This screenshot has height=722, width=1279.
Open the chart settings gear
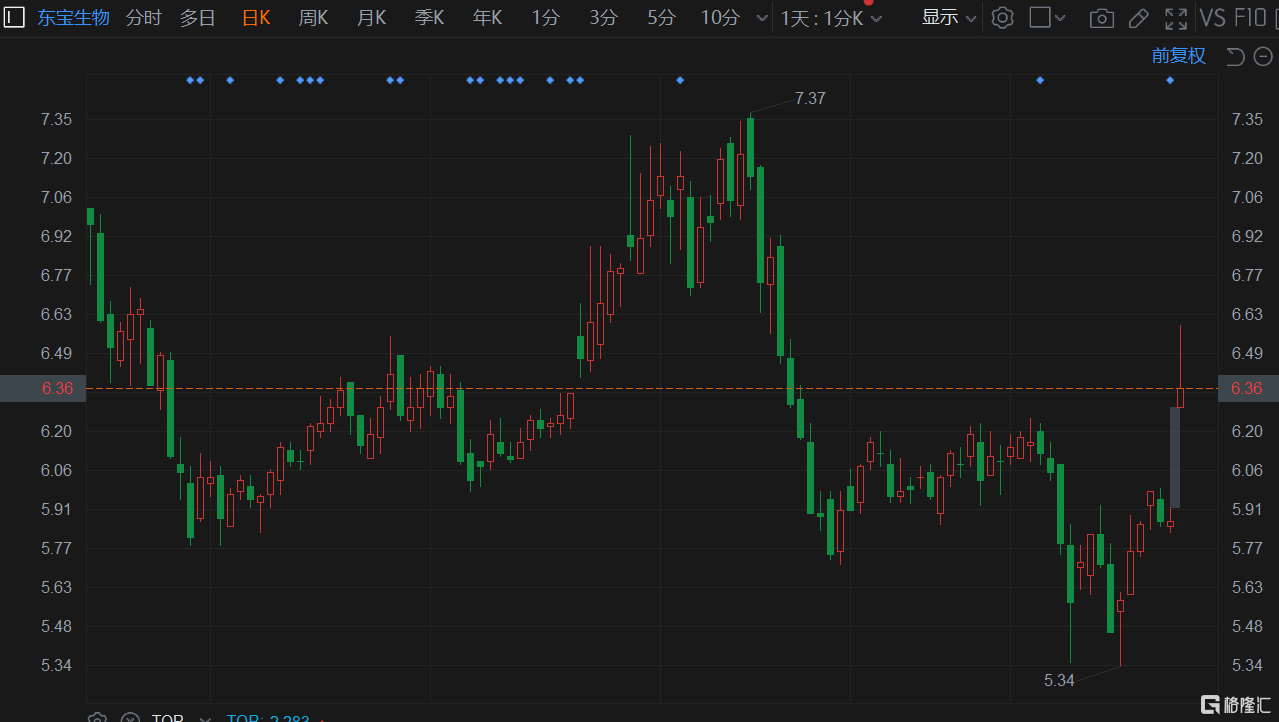point(1003,17)
